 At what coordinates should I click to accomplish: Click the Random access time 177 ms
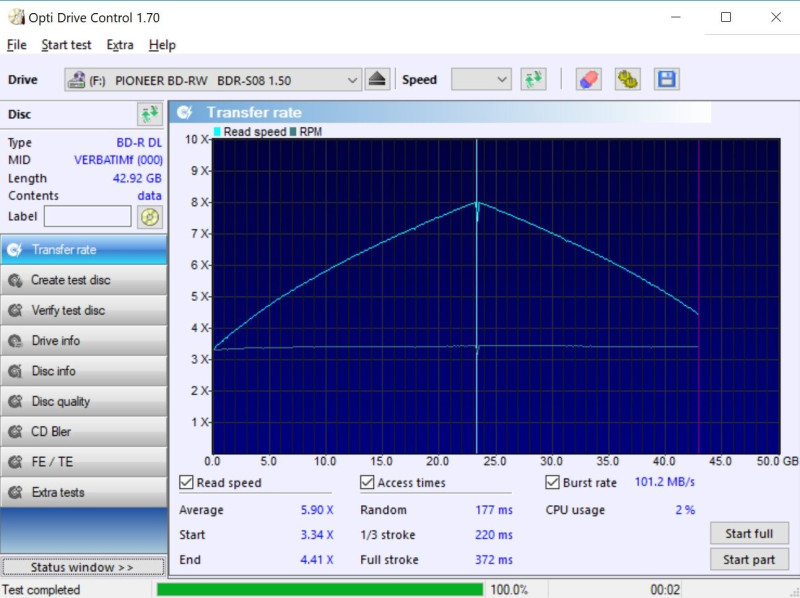(494, 510)
